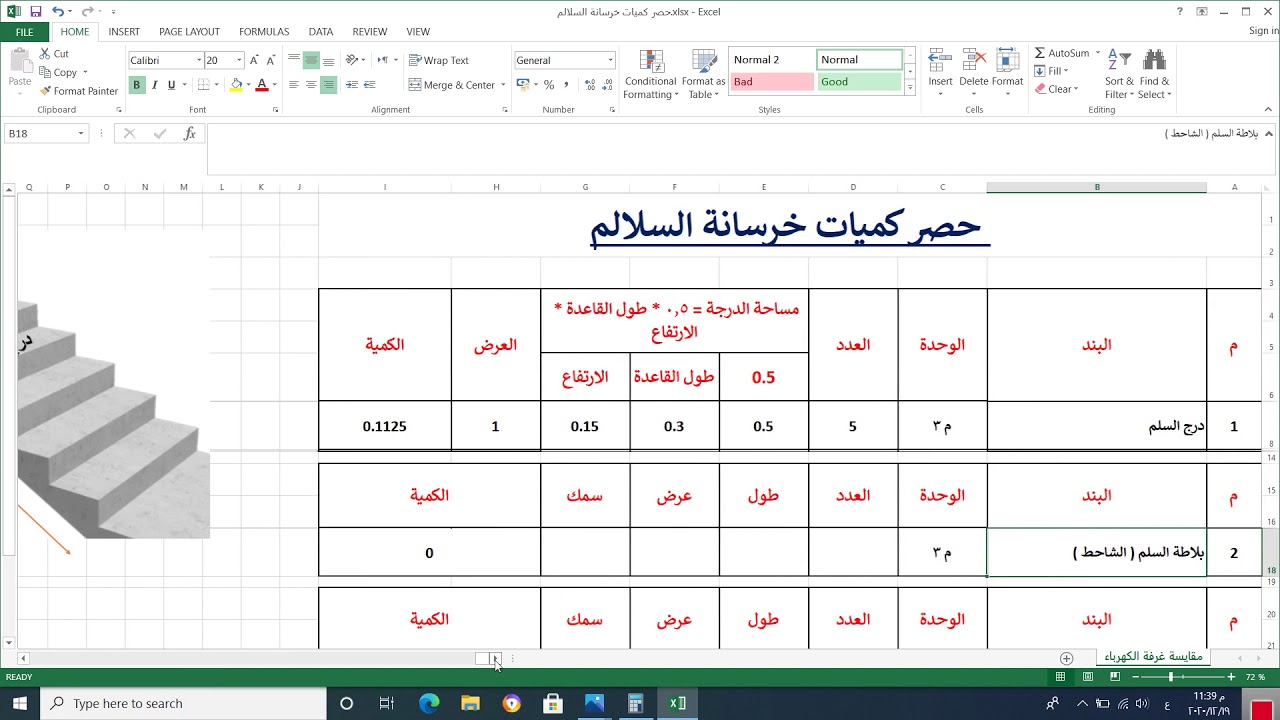The width and height of the screenshot is (1280, 720).
Task: Open the Name Box dropdown showing B18
Action: 81,133
